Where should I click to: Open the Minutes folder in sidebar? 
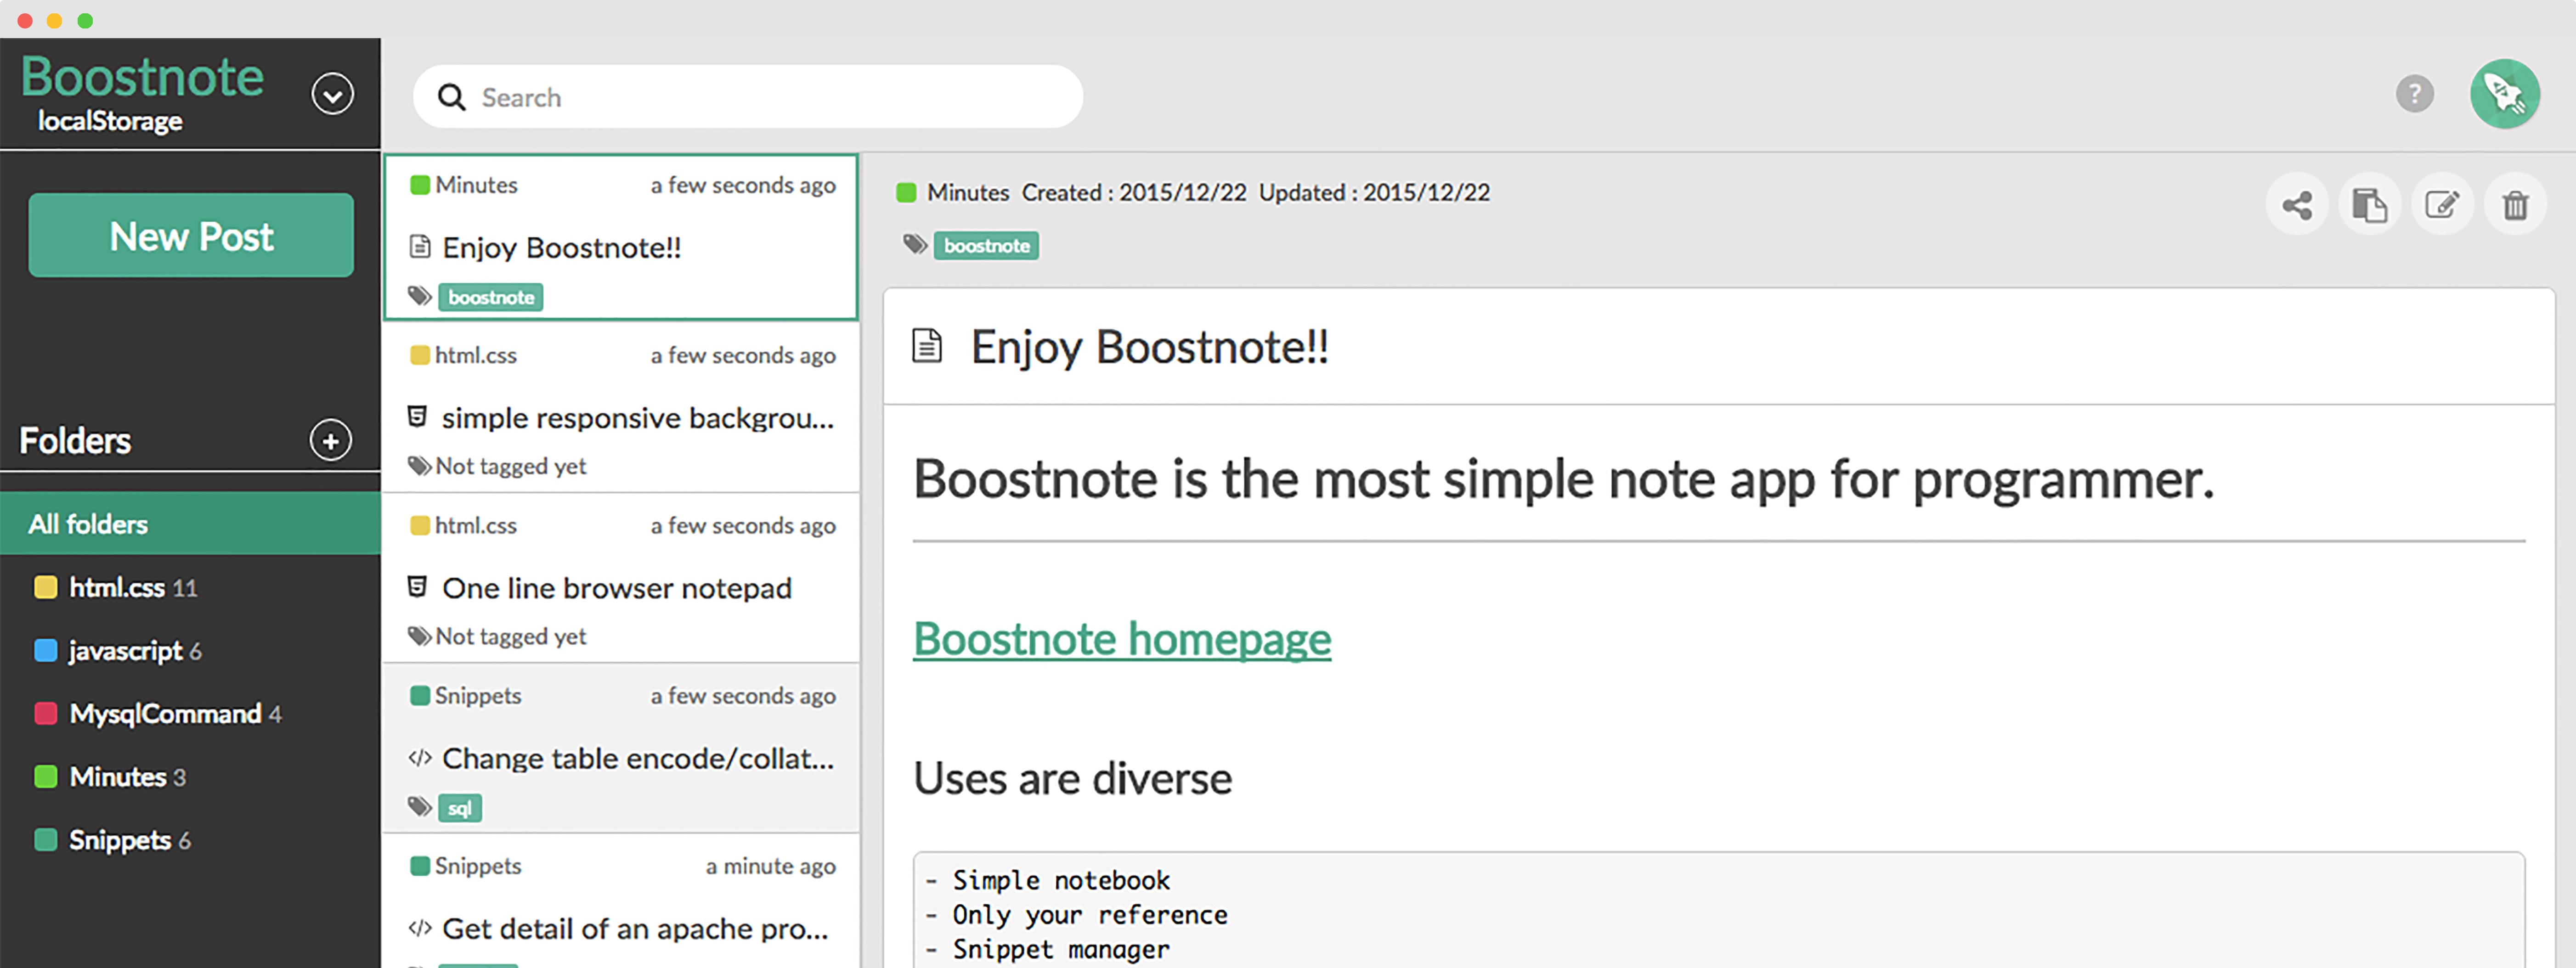(190, 776)
